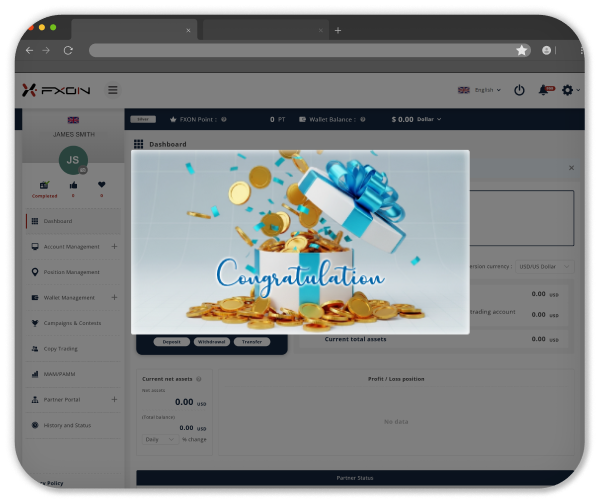Open the notifications bell
Screen dimensions: 600x504
pos(544,90)
